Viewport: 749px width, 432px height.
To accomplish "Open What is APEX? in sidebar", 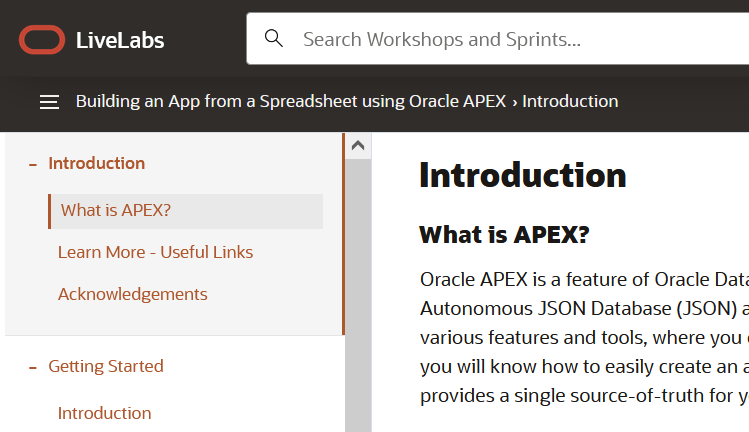I will click(116, 210).
